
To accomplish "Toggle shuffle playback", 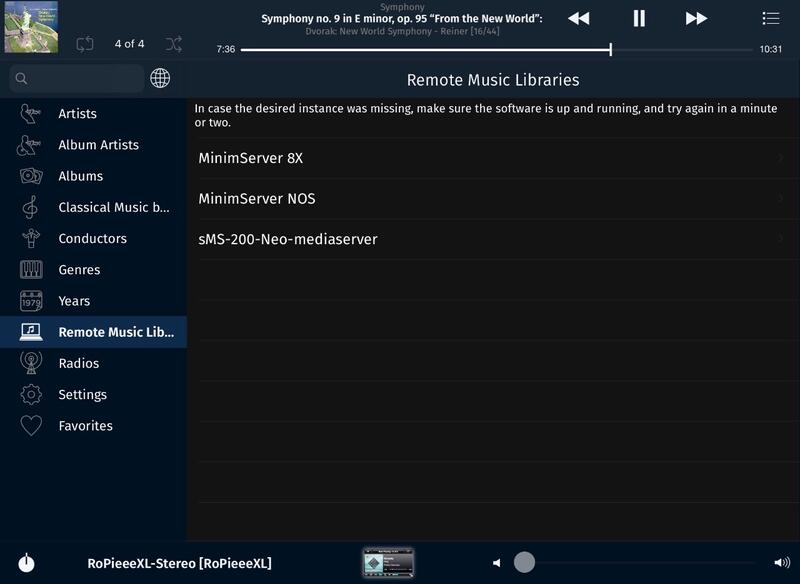I will pos(174,43).
